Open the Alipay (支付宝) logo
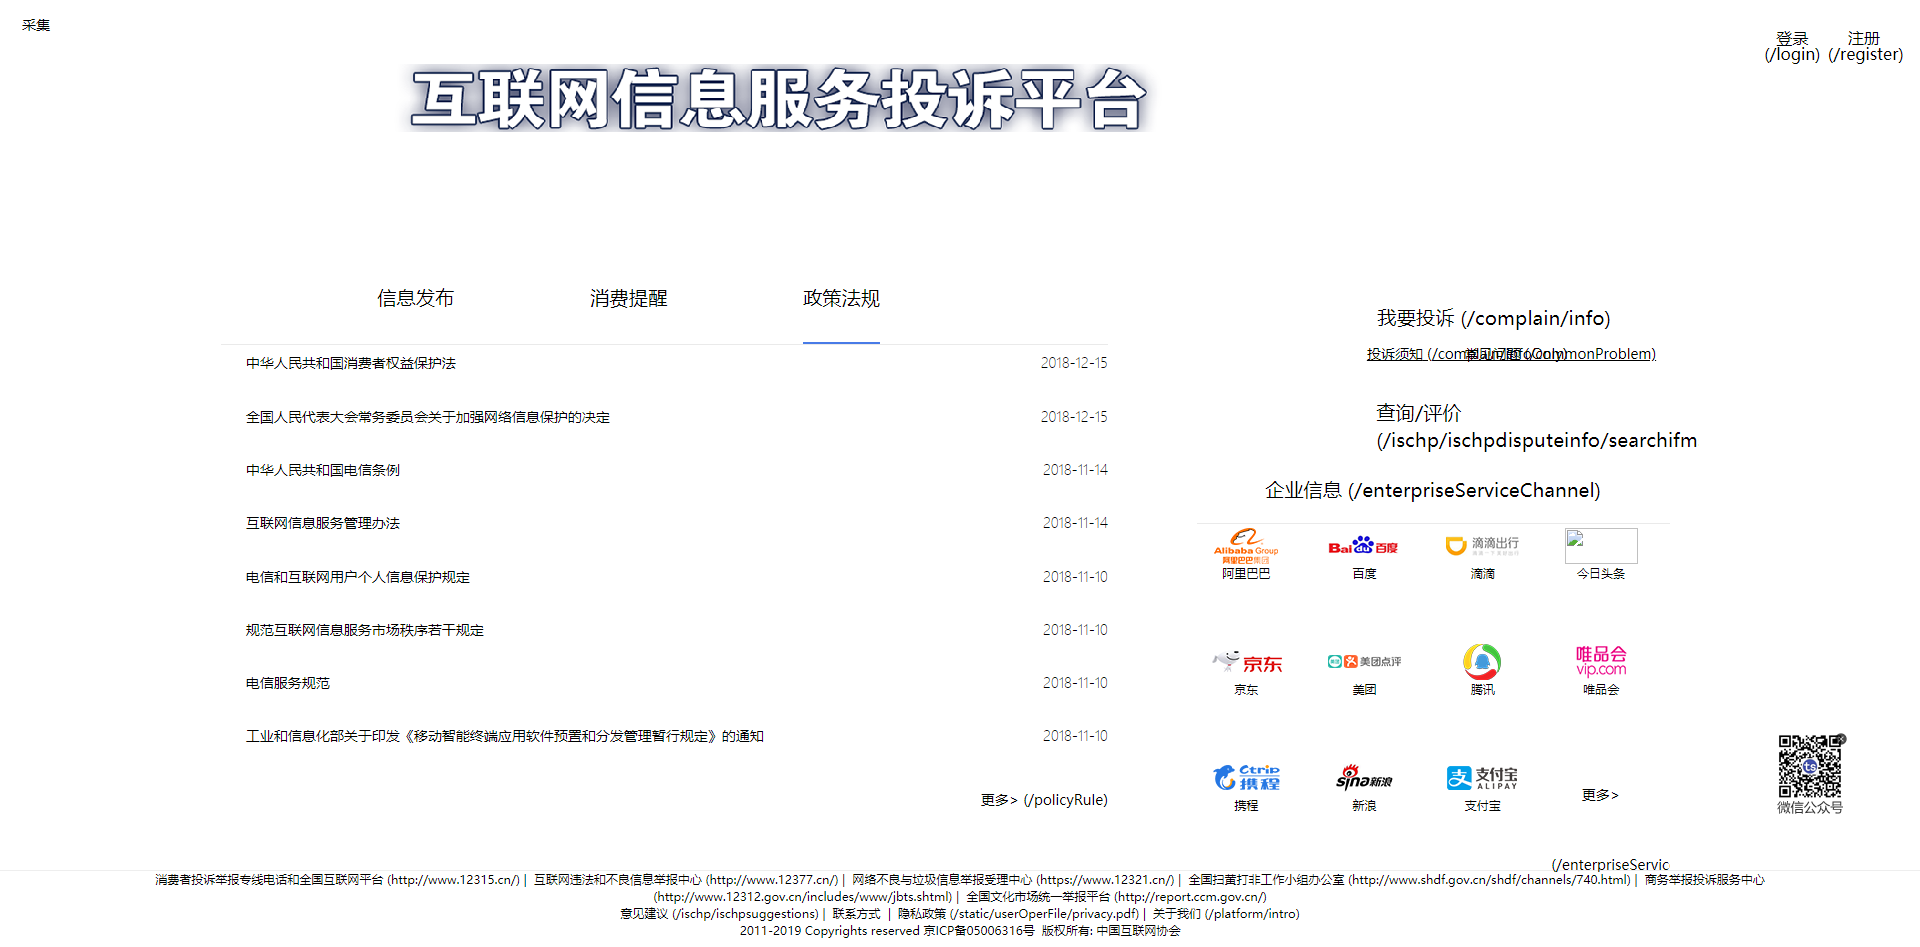 [x=1482, y=777]
